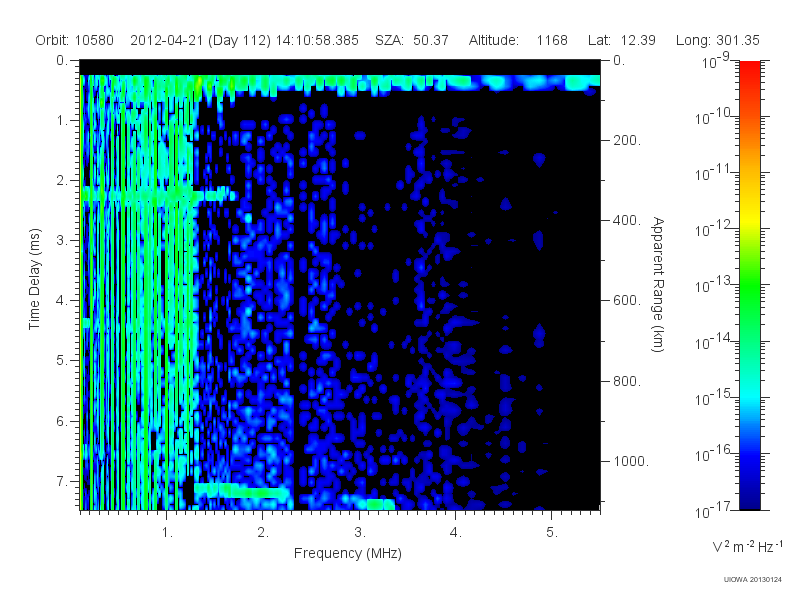Click the 400. tick on Apparent Range axis
The width and height of the screenshot is (800, 600).
[627, 220]
